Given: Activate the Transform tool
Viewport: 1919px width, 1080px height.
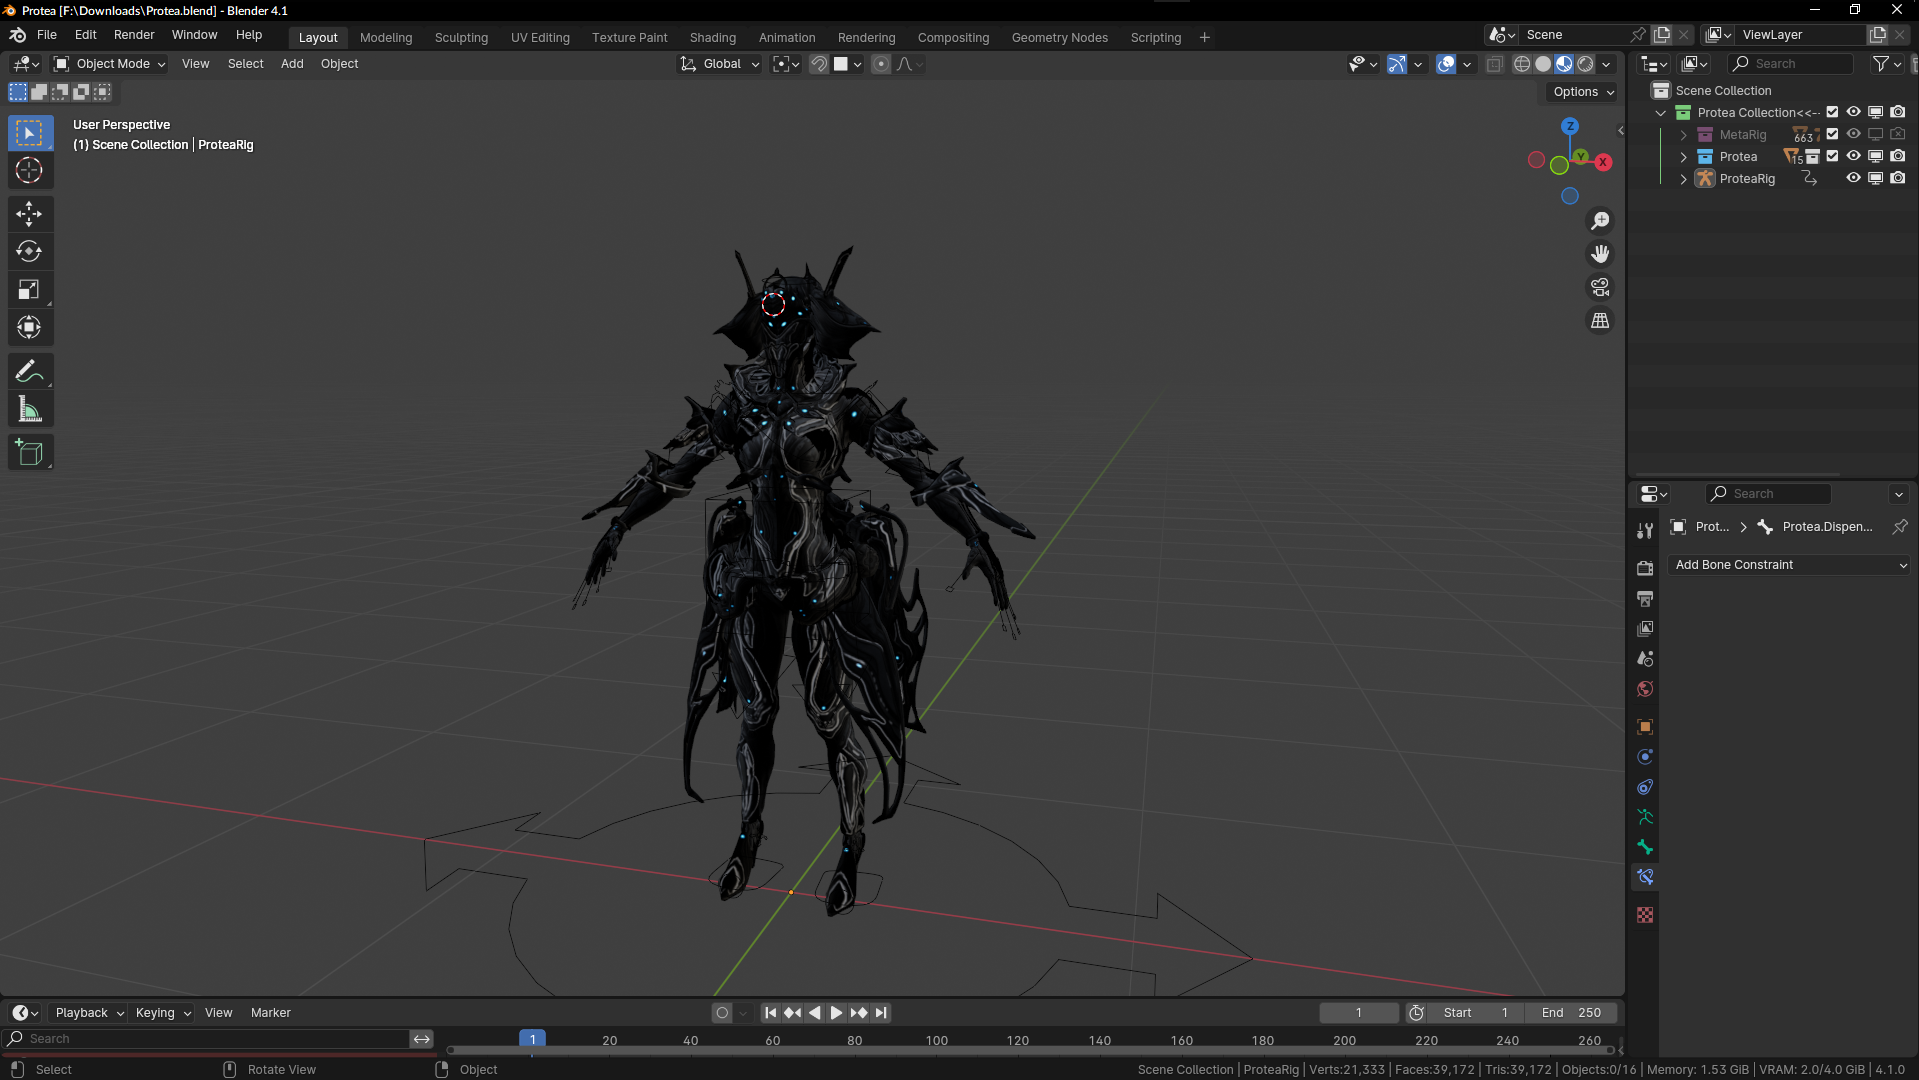Looking at the screenshot, I should pos(29,327).
